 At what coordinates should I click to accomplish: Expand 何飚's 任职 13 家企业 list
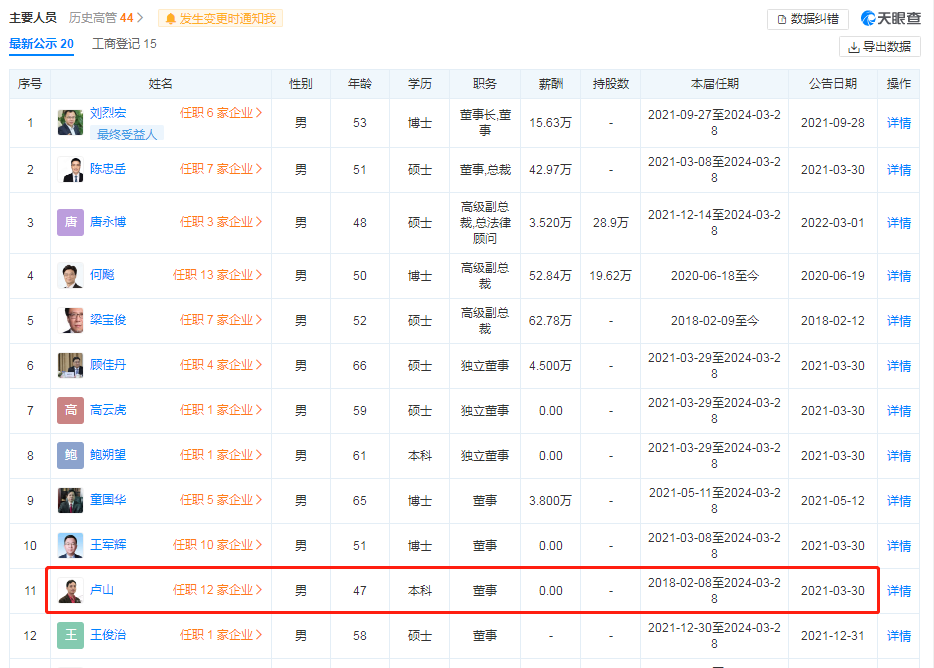[218, 275]
